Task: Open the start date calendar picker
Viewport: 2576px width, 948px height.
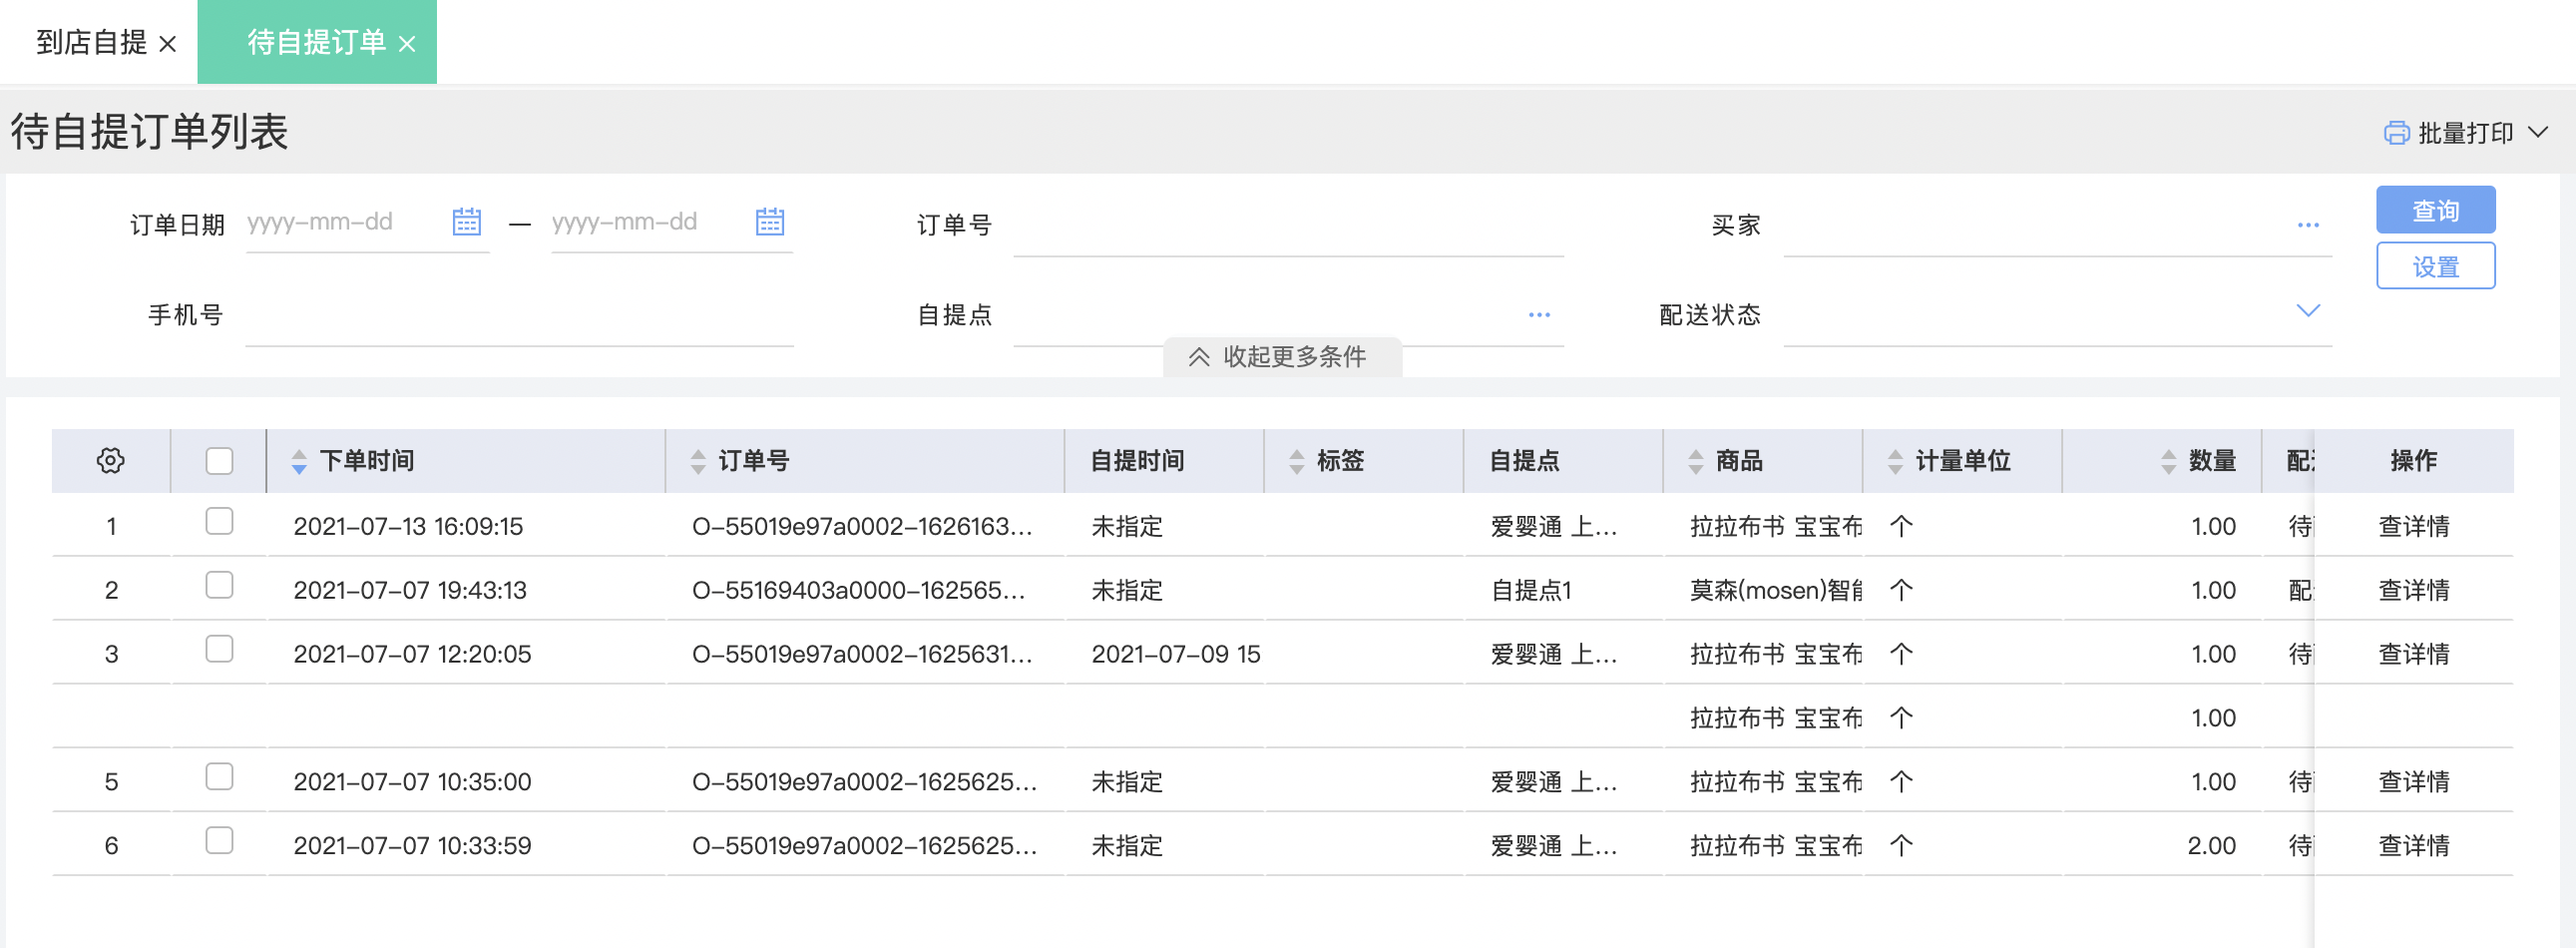Action: click(466, 222)
